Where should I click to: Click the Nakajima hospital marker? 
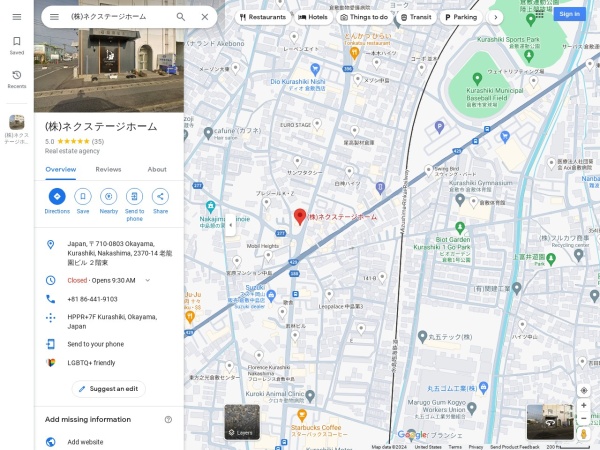click(210, 207)
